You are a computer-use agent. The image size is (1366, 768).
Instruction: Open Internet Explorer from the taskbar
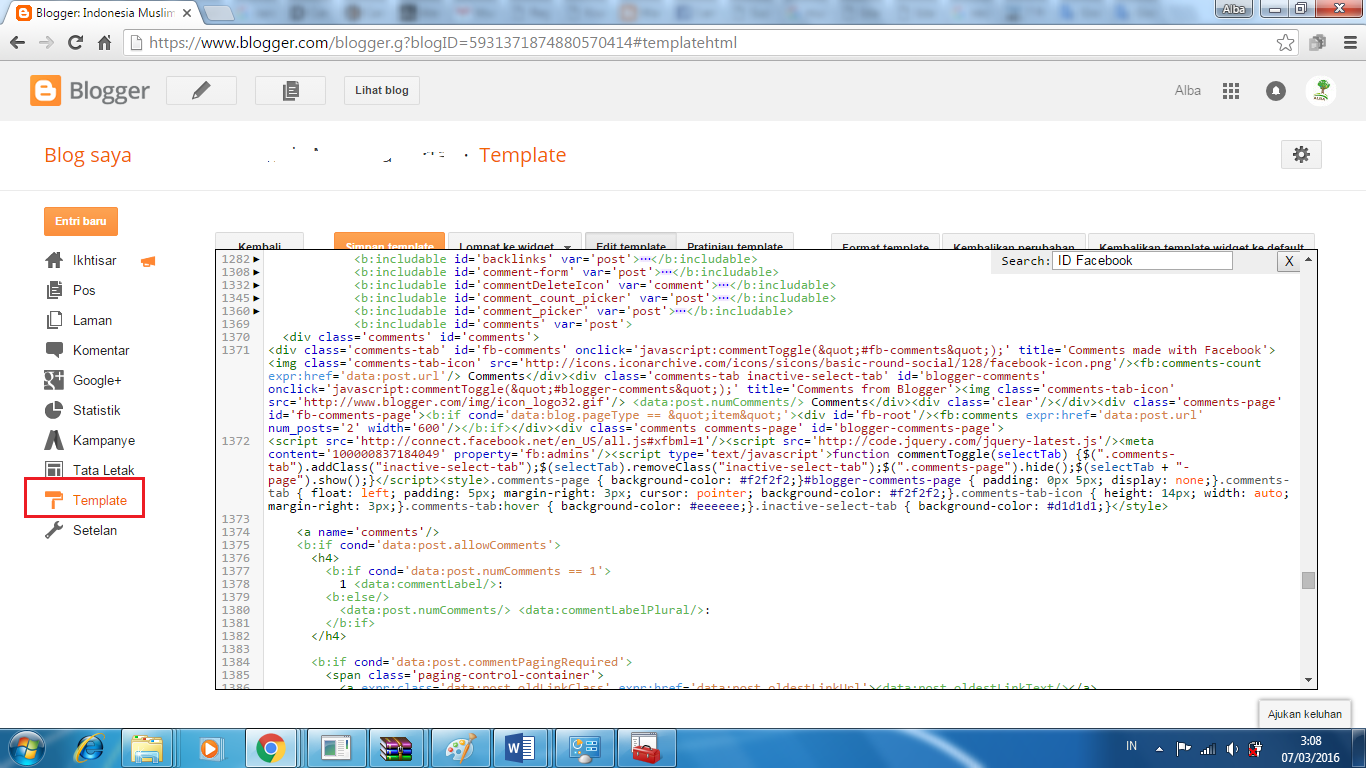click(x=90, y=747)
